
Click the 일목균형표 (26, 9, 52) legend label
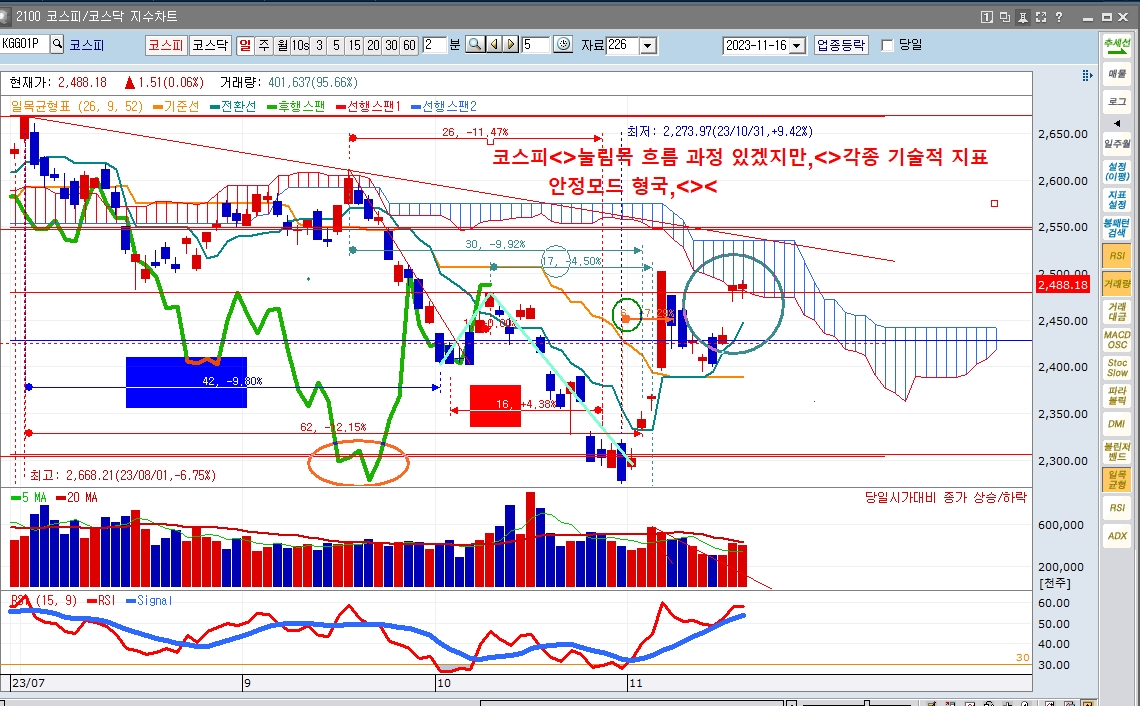point(77,106)
